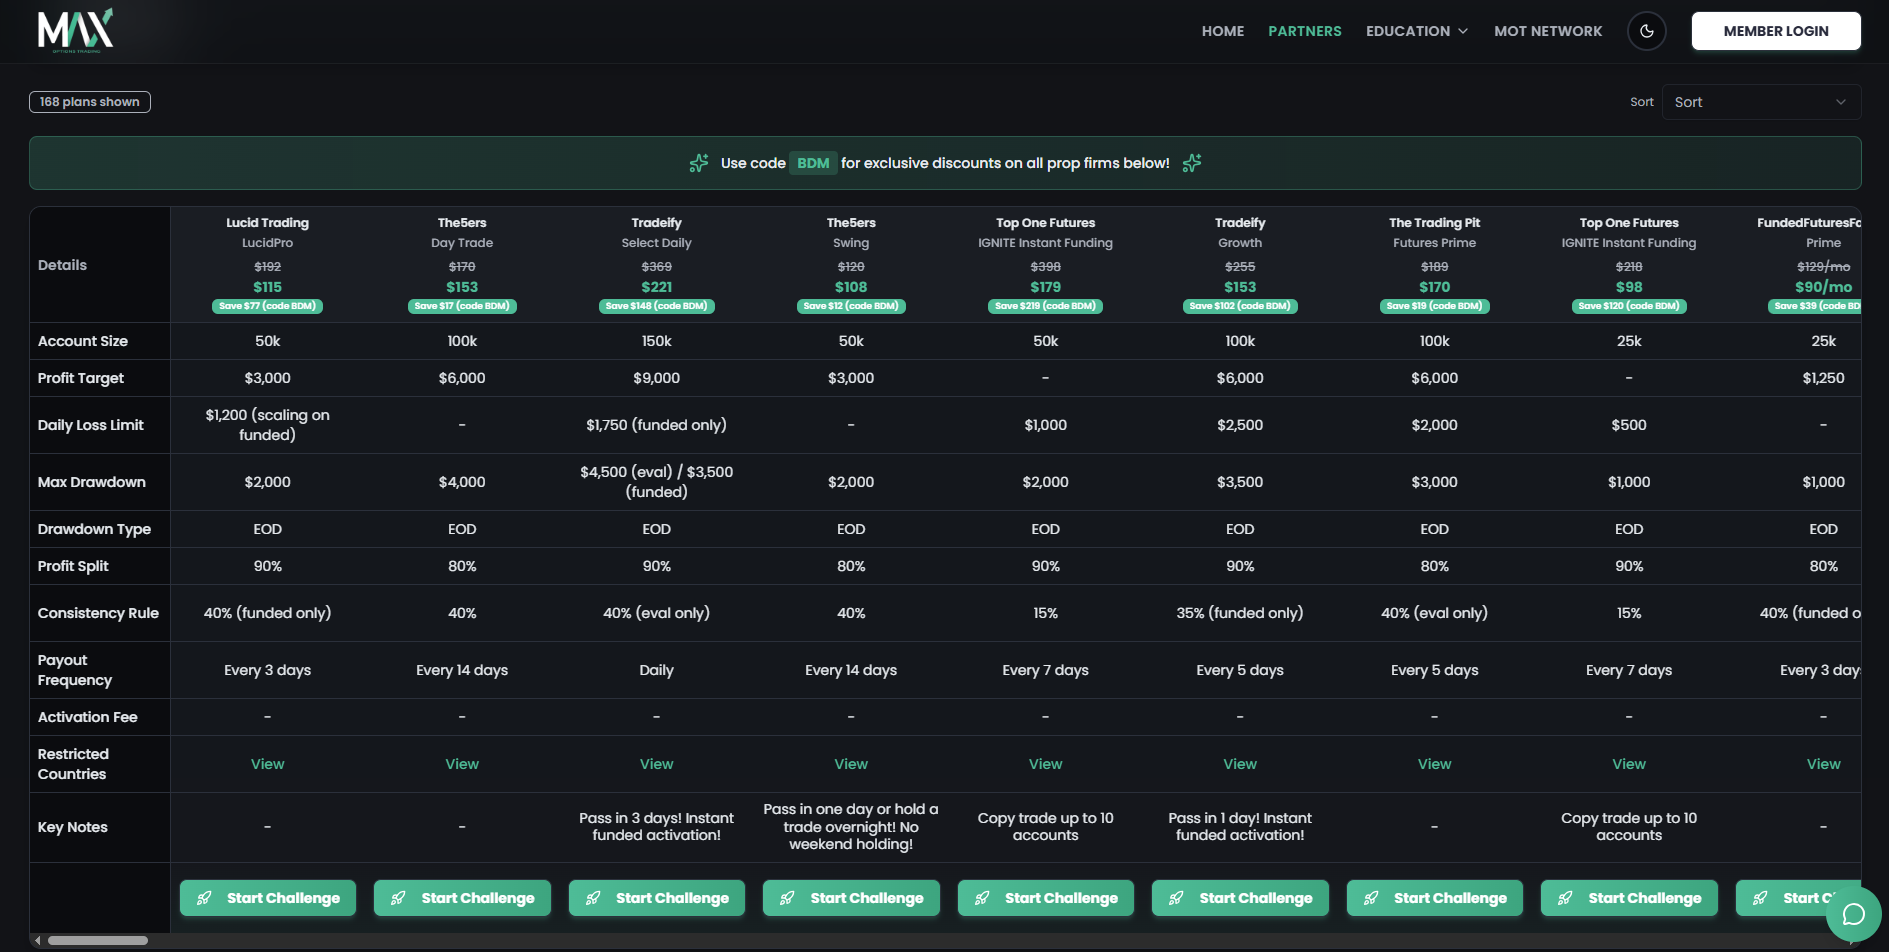Click the 'Save $102 (code BDM)' badge
The width and height of the screenshot is (1889, 952).
coord(1240,306)
